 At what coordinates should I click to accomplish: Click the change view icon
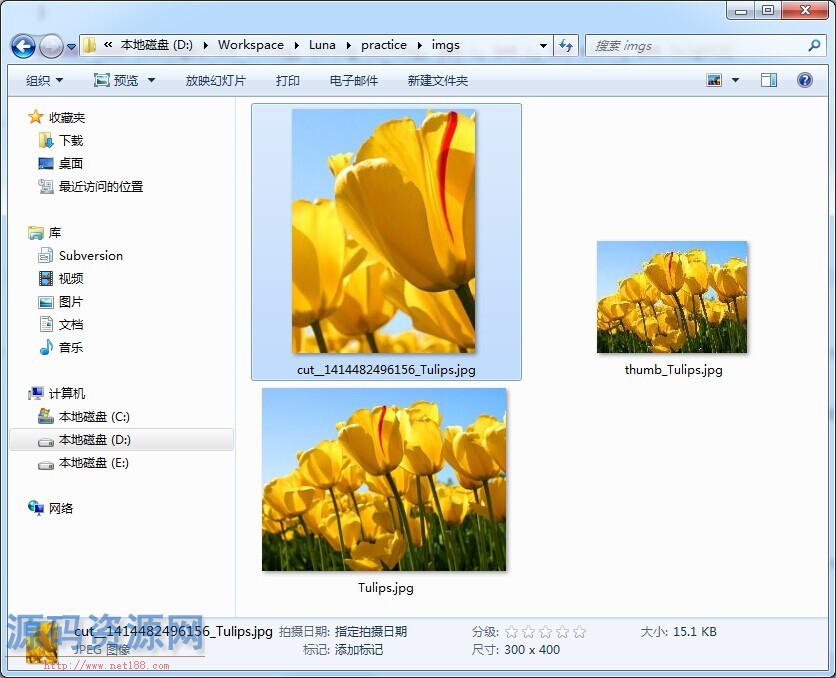click(x=714, y=80)
